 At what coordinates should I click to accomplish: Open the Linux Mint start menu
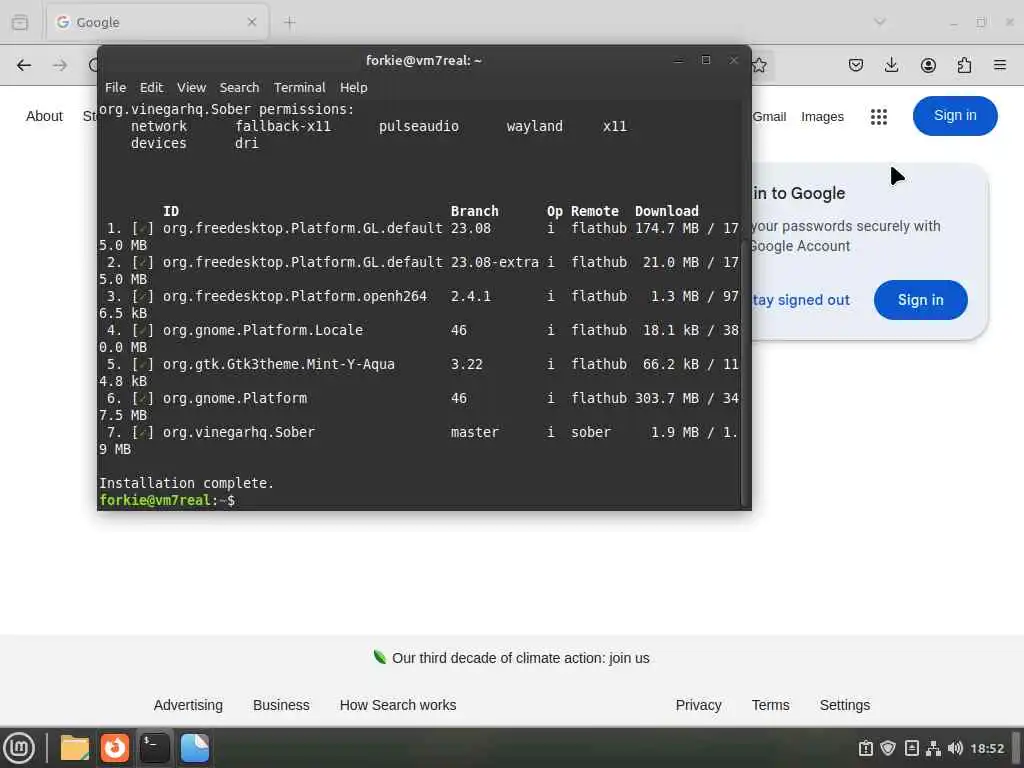[x=19, y=748]
